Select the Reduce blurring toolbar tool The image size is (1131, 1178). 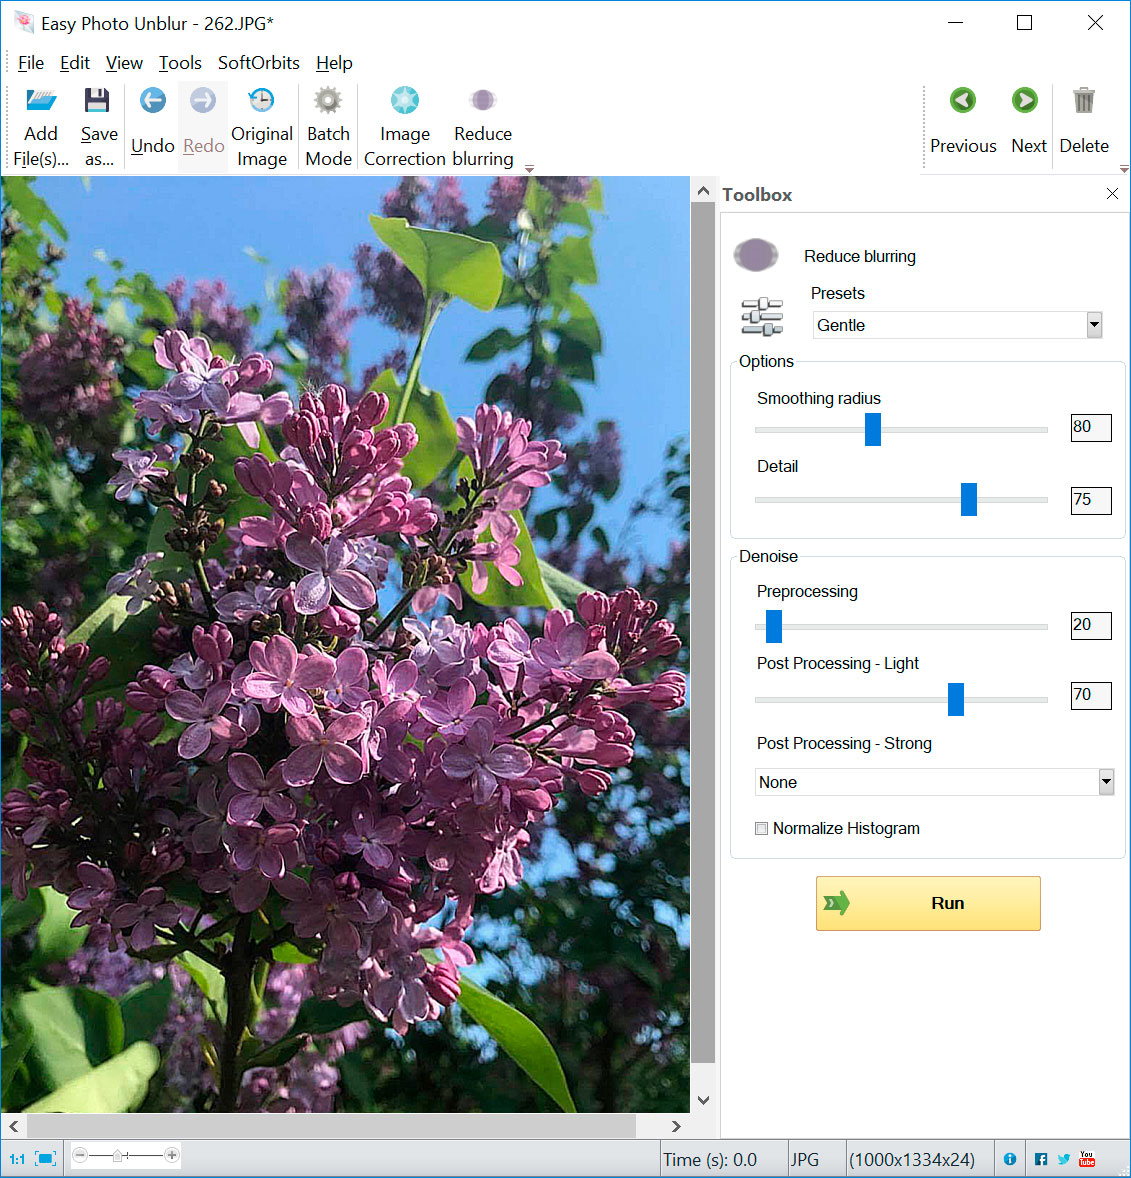click(483, 101)
